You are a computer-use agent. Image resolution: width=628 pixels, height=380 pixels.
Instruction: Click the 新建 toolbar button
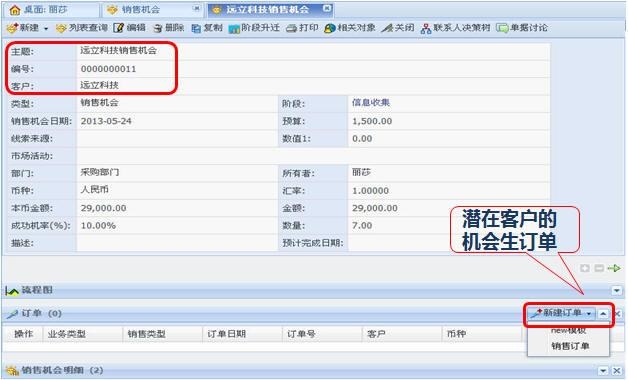(x=23, y=28)
